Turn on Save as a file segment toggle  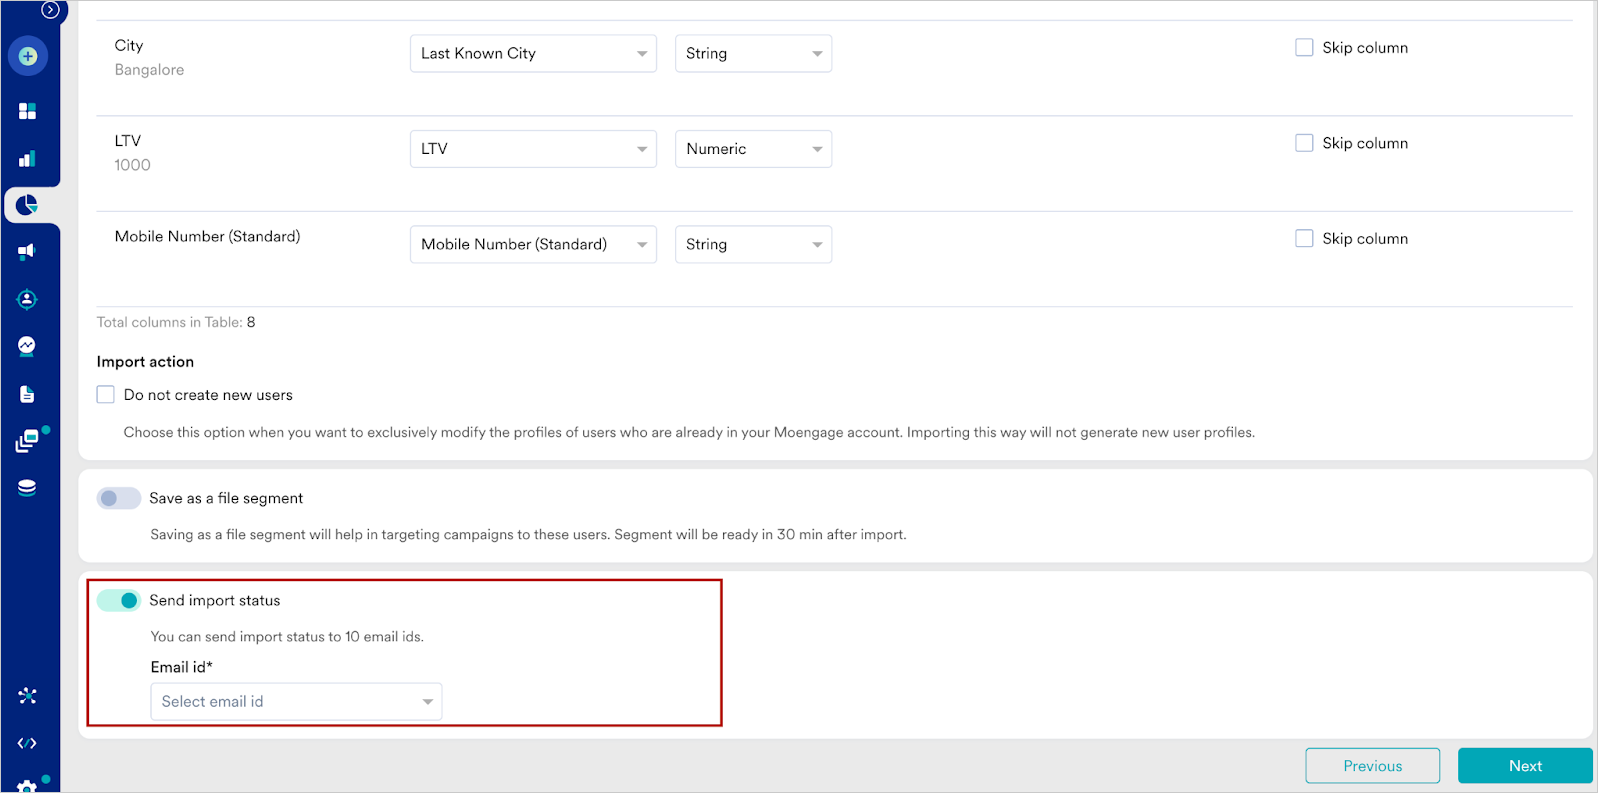tap(118, 498)
